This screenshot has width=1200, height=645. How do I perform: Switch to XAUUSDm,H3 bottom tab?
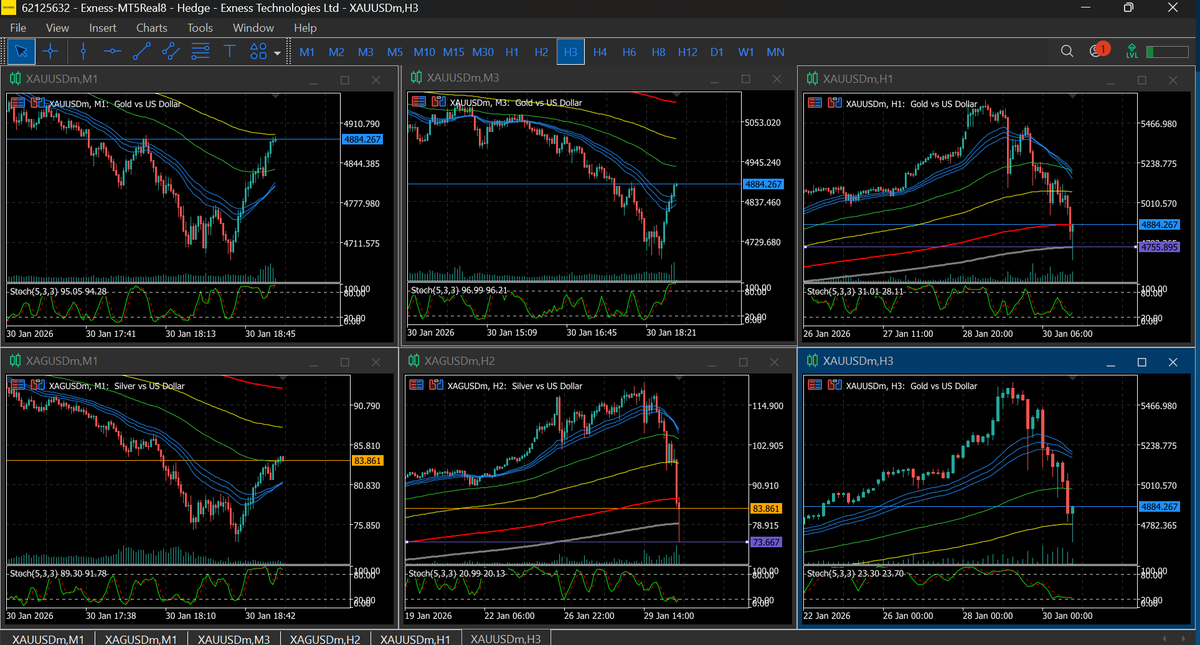tap(506, 638)
